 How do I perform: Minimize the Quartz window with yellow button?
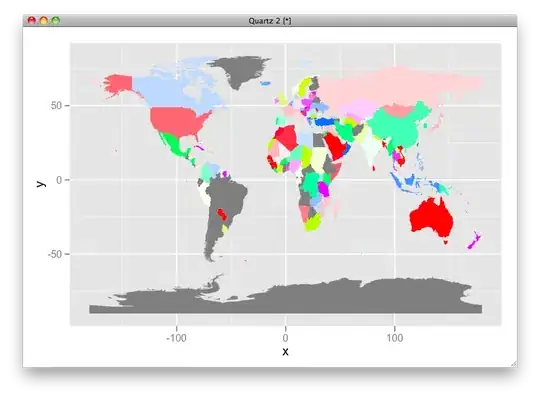click(x=44, y=20)
